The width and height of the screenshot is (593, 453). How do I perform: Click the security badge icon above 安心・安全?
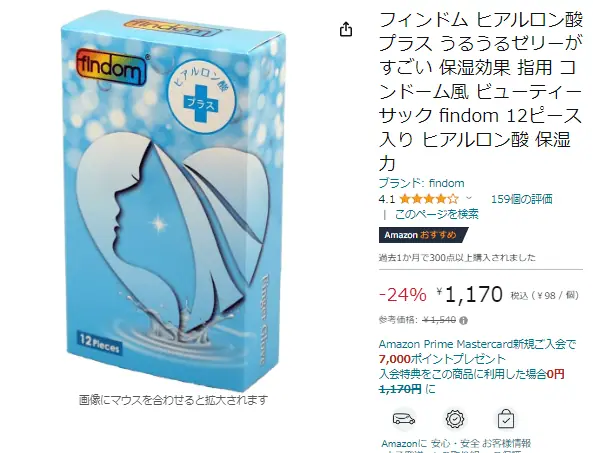tap(455, 419)
